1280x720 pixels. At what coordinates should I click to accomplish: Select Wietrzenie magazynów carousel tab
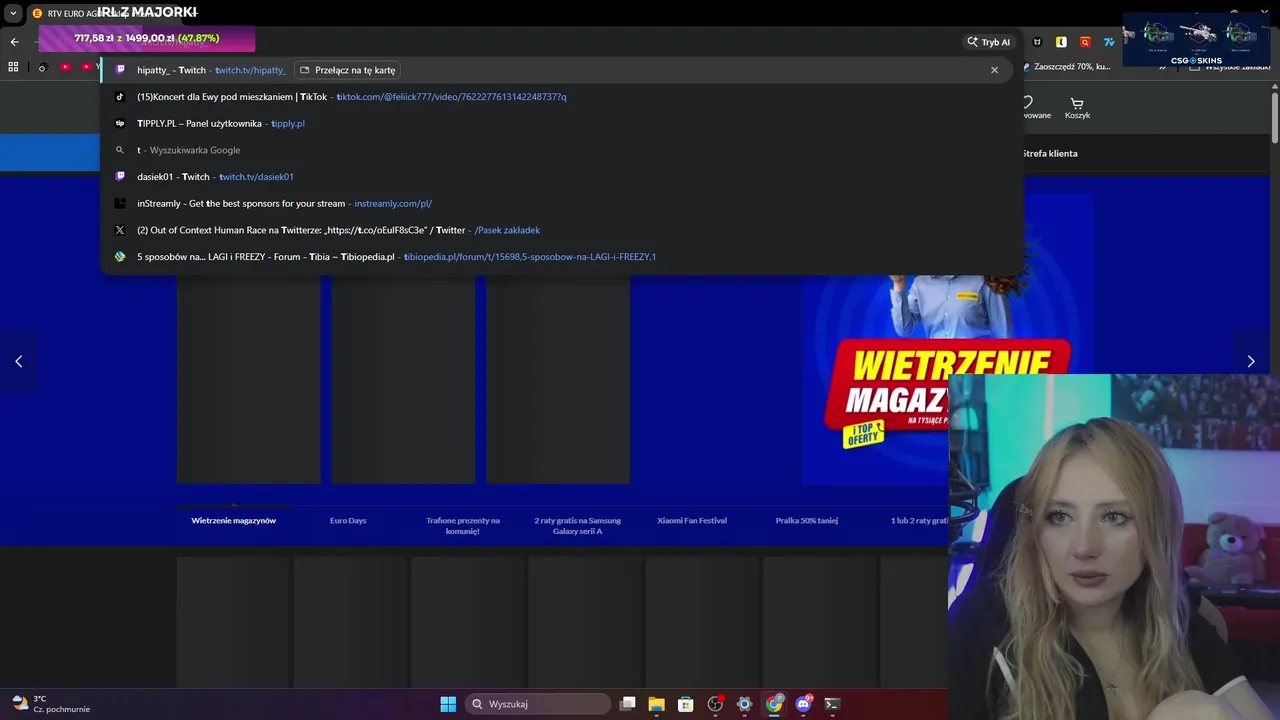tap(234, 521)
